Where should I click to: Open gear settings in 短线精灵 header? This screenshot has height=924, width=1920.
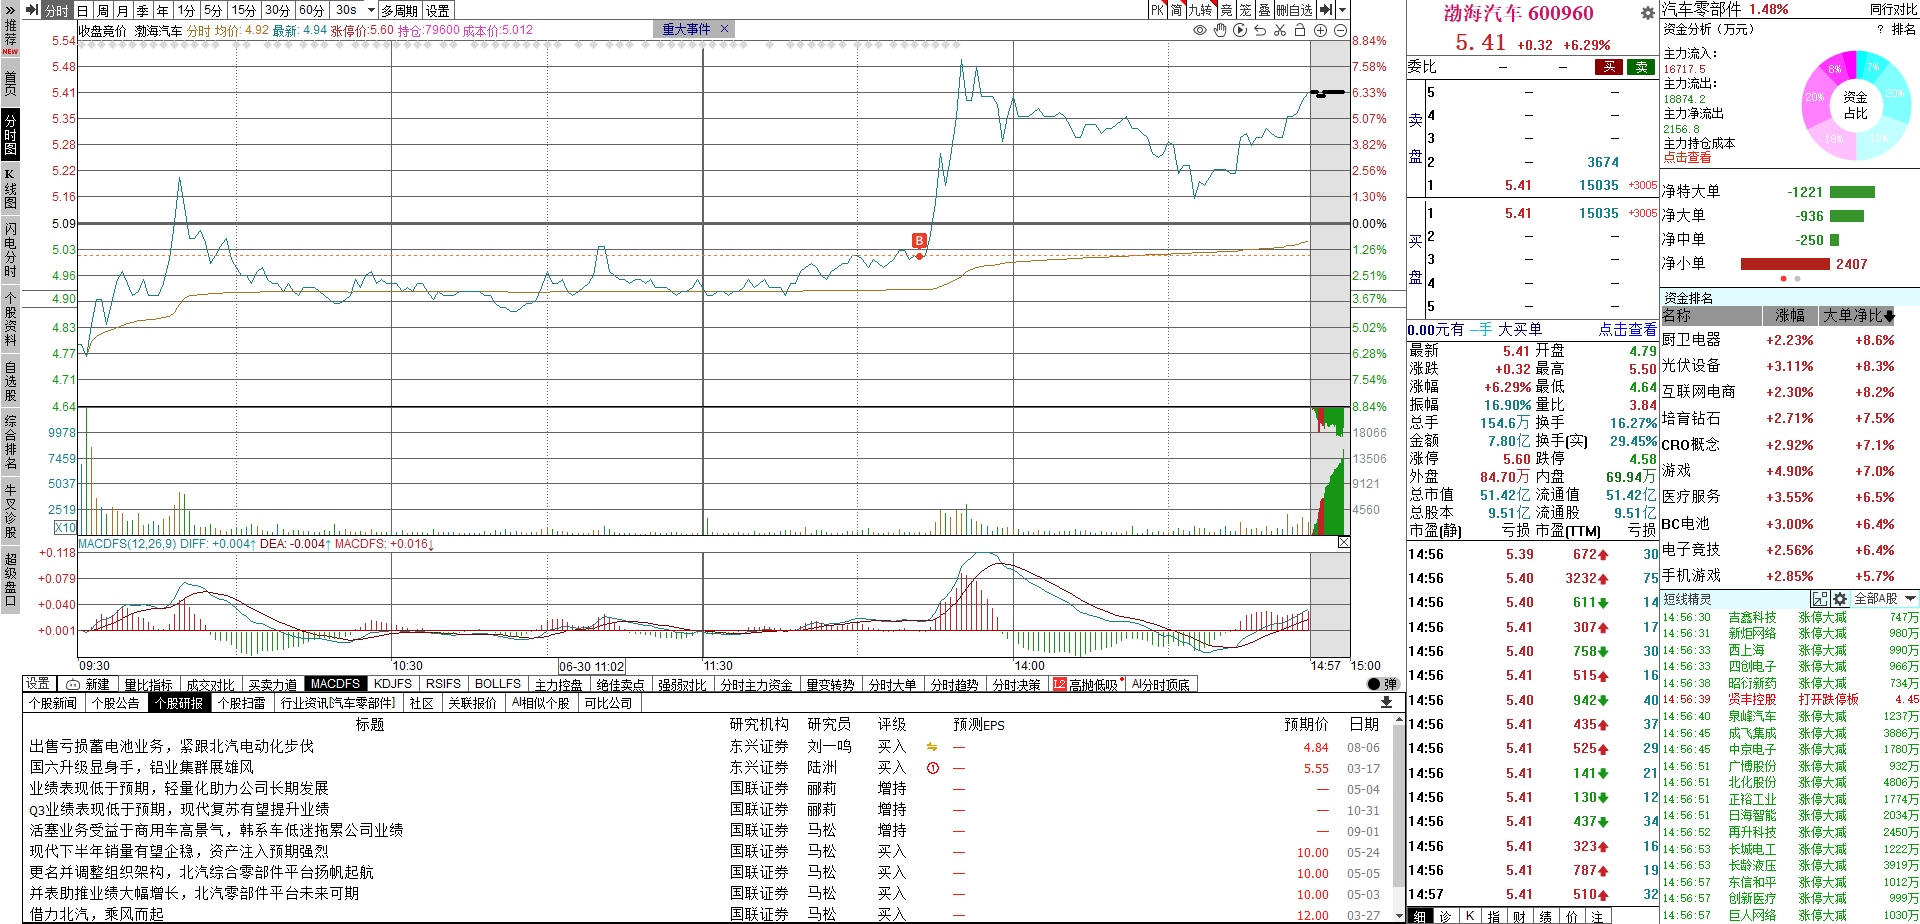1840,599
